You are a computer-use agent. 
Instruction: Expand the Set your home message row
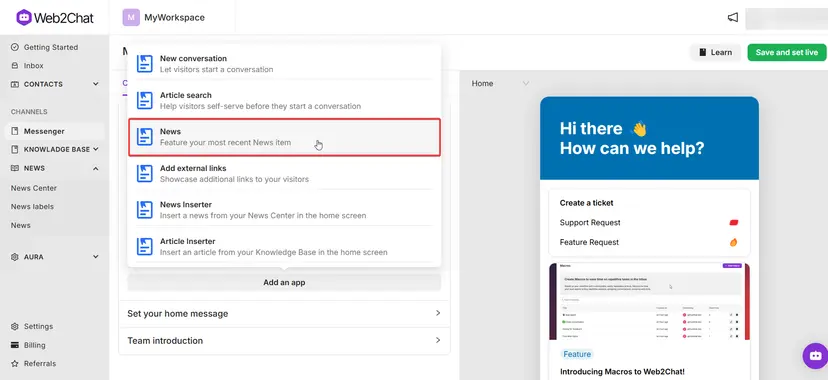pos(284,314)
